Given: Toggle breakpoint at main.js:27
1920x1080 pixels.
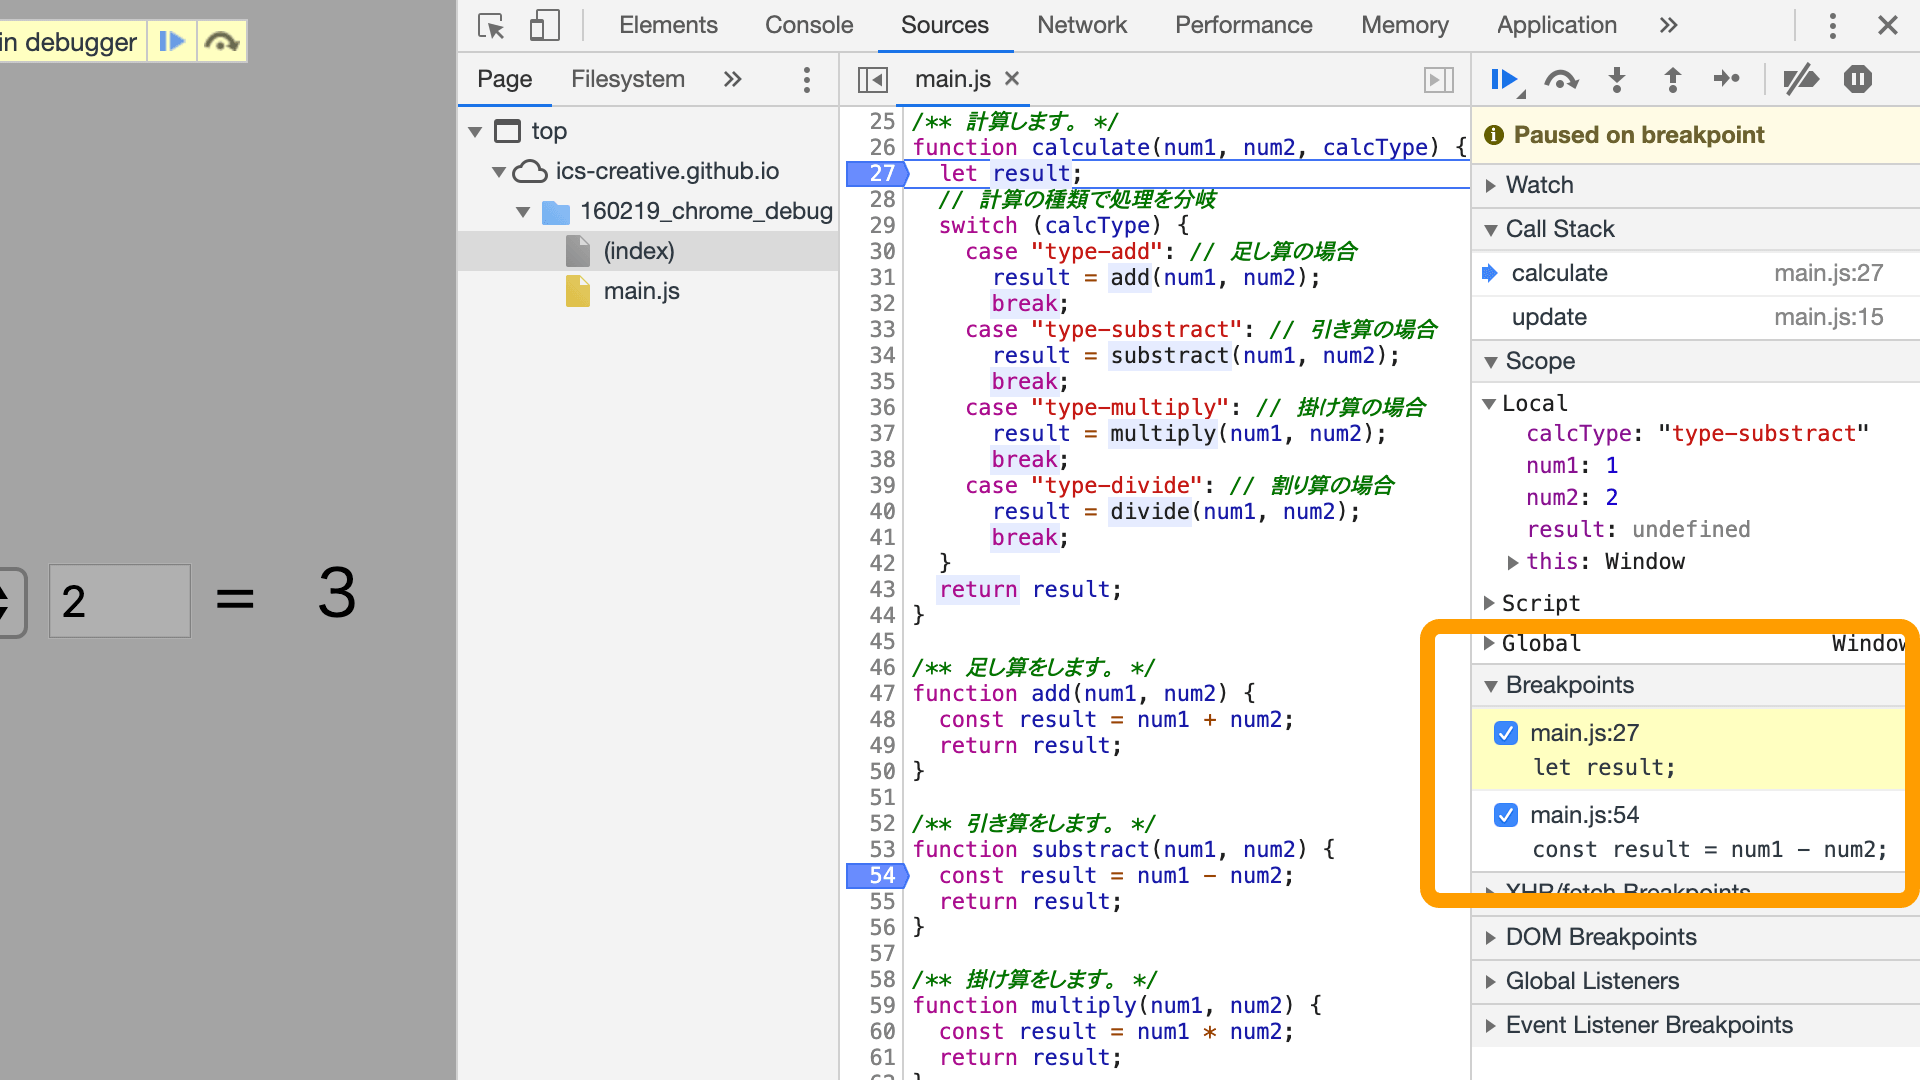Looking at the screenshot, I should click(x=1505, y=732).
